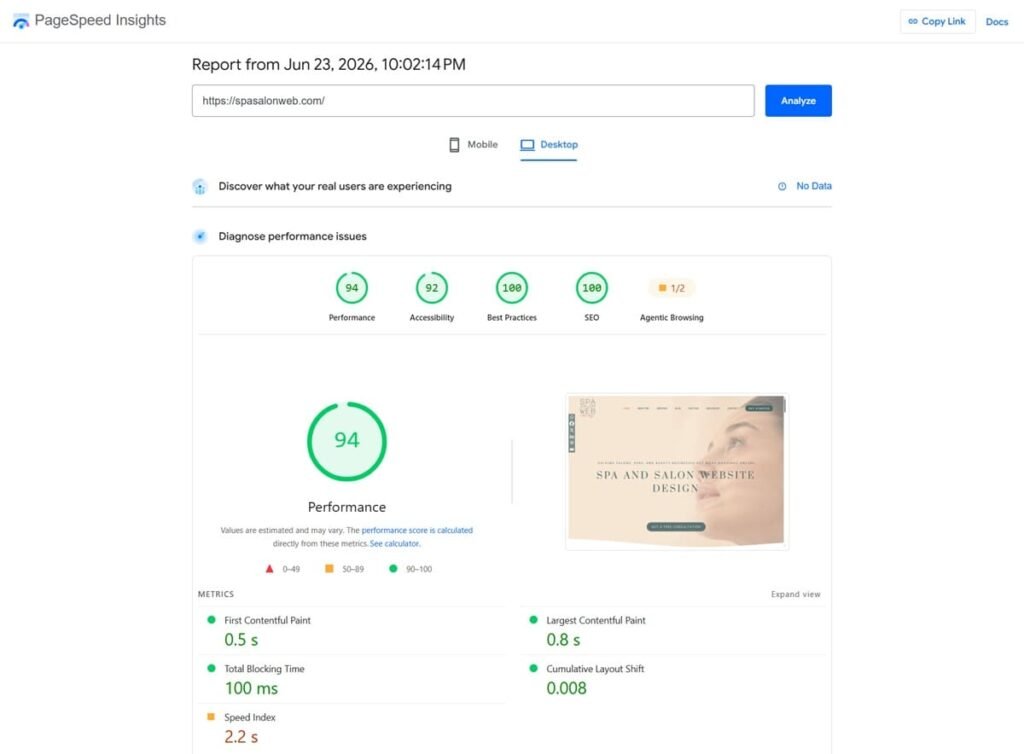1024x754 pixels.
Task: Click the Total Blocking Time green dot
Action: tap(211, 668)
